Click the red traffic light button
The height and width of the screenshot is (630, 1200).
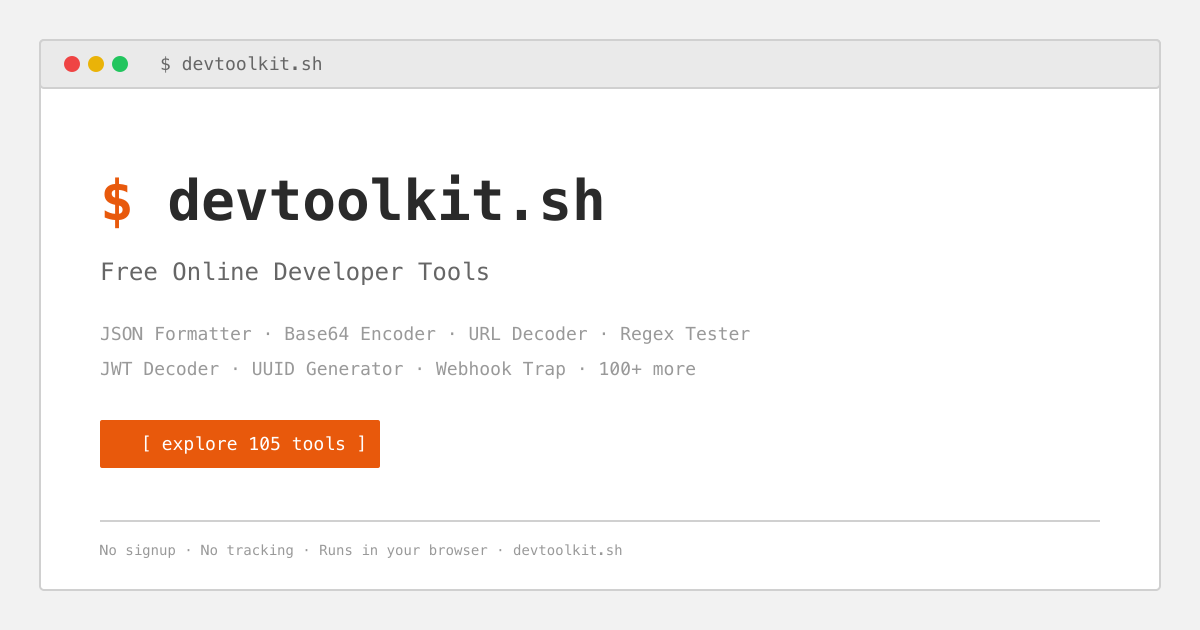click(x=72, y=63)
